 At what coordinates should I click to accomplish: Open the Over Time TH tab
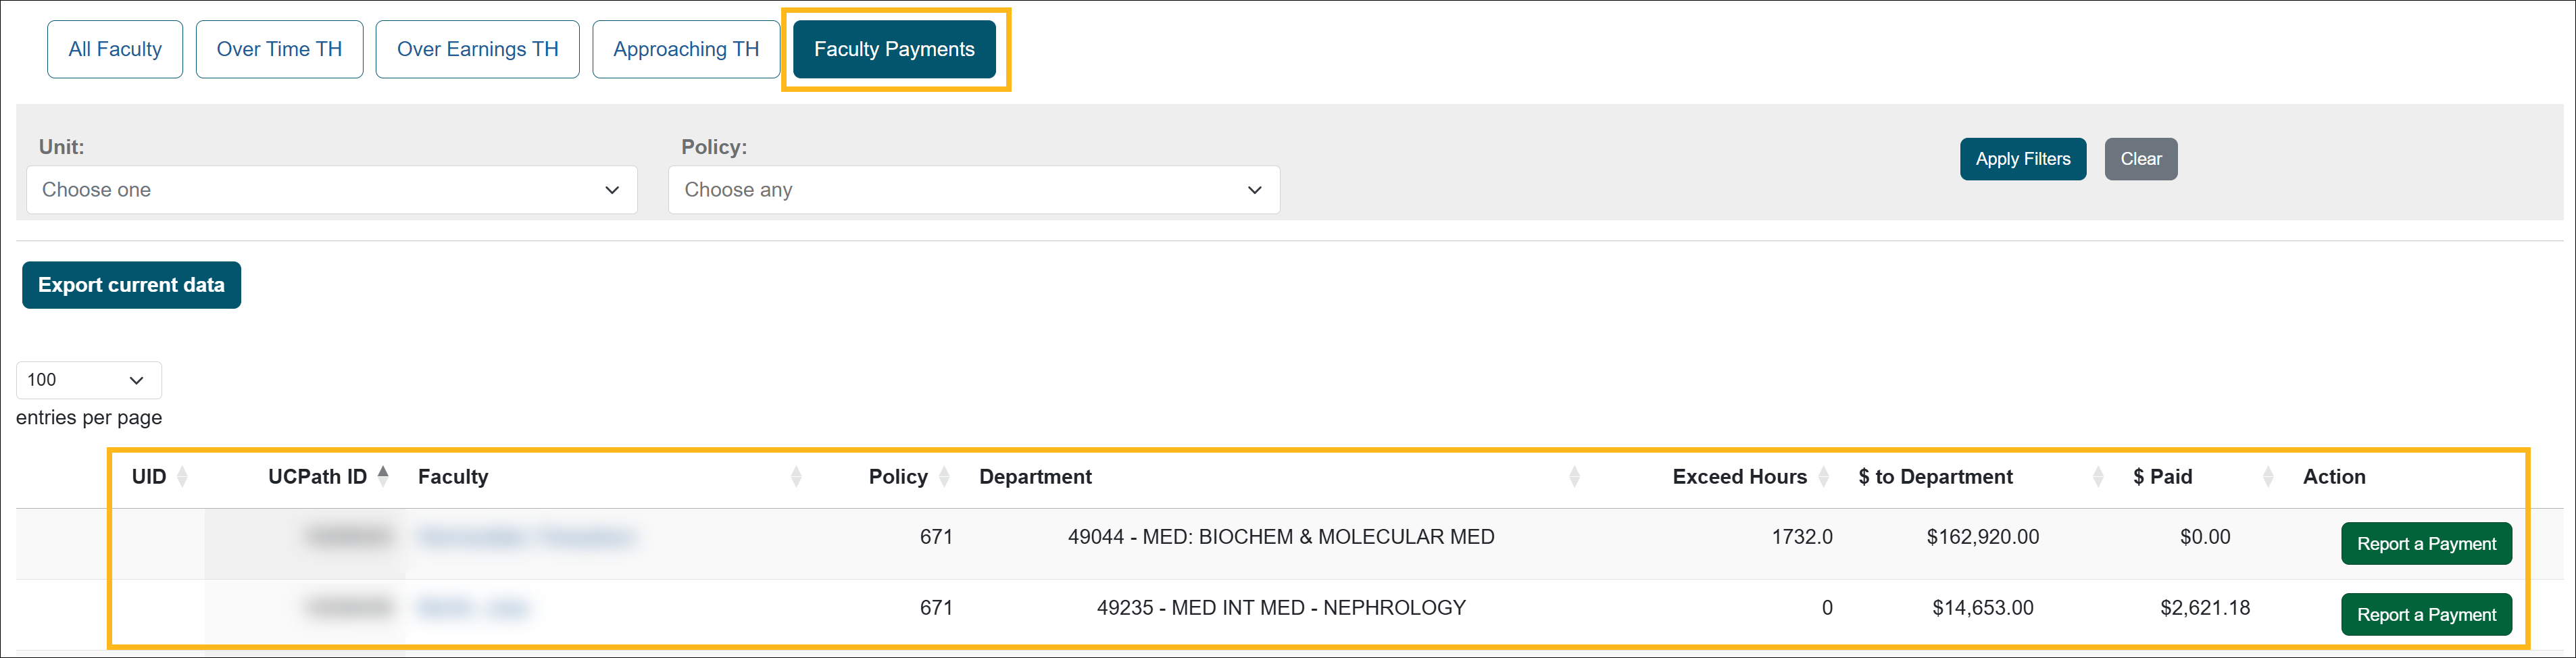click(279, 49)
